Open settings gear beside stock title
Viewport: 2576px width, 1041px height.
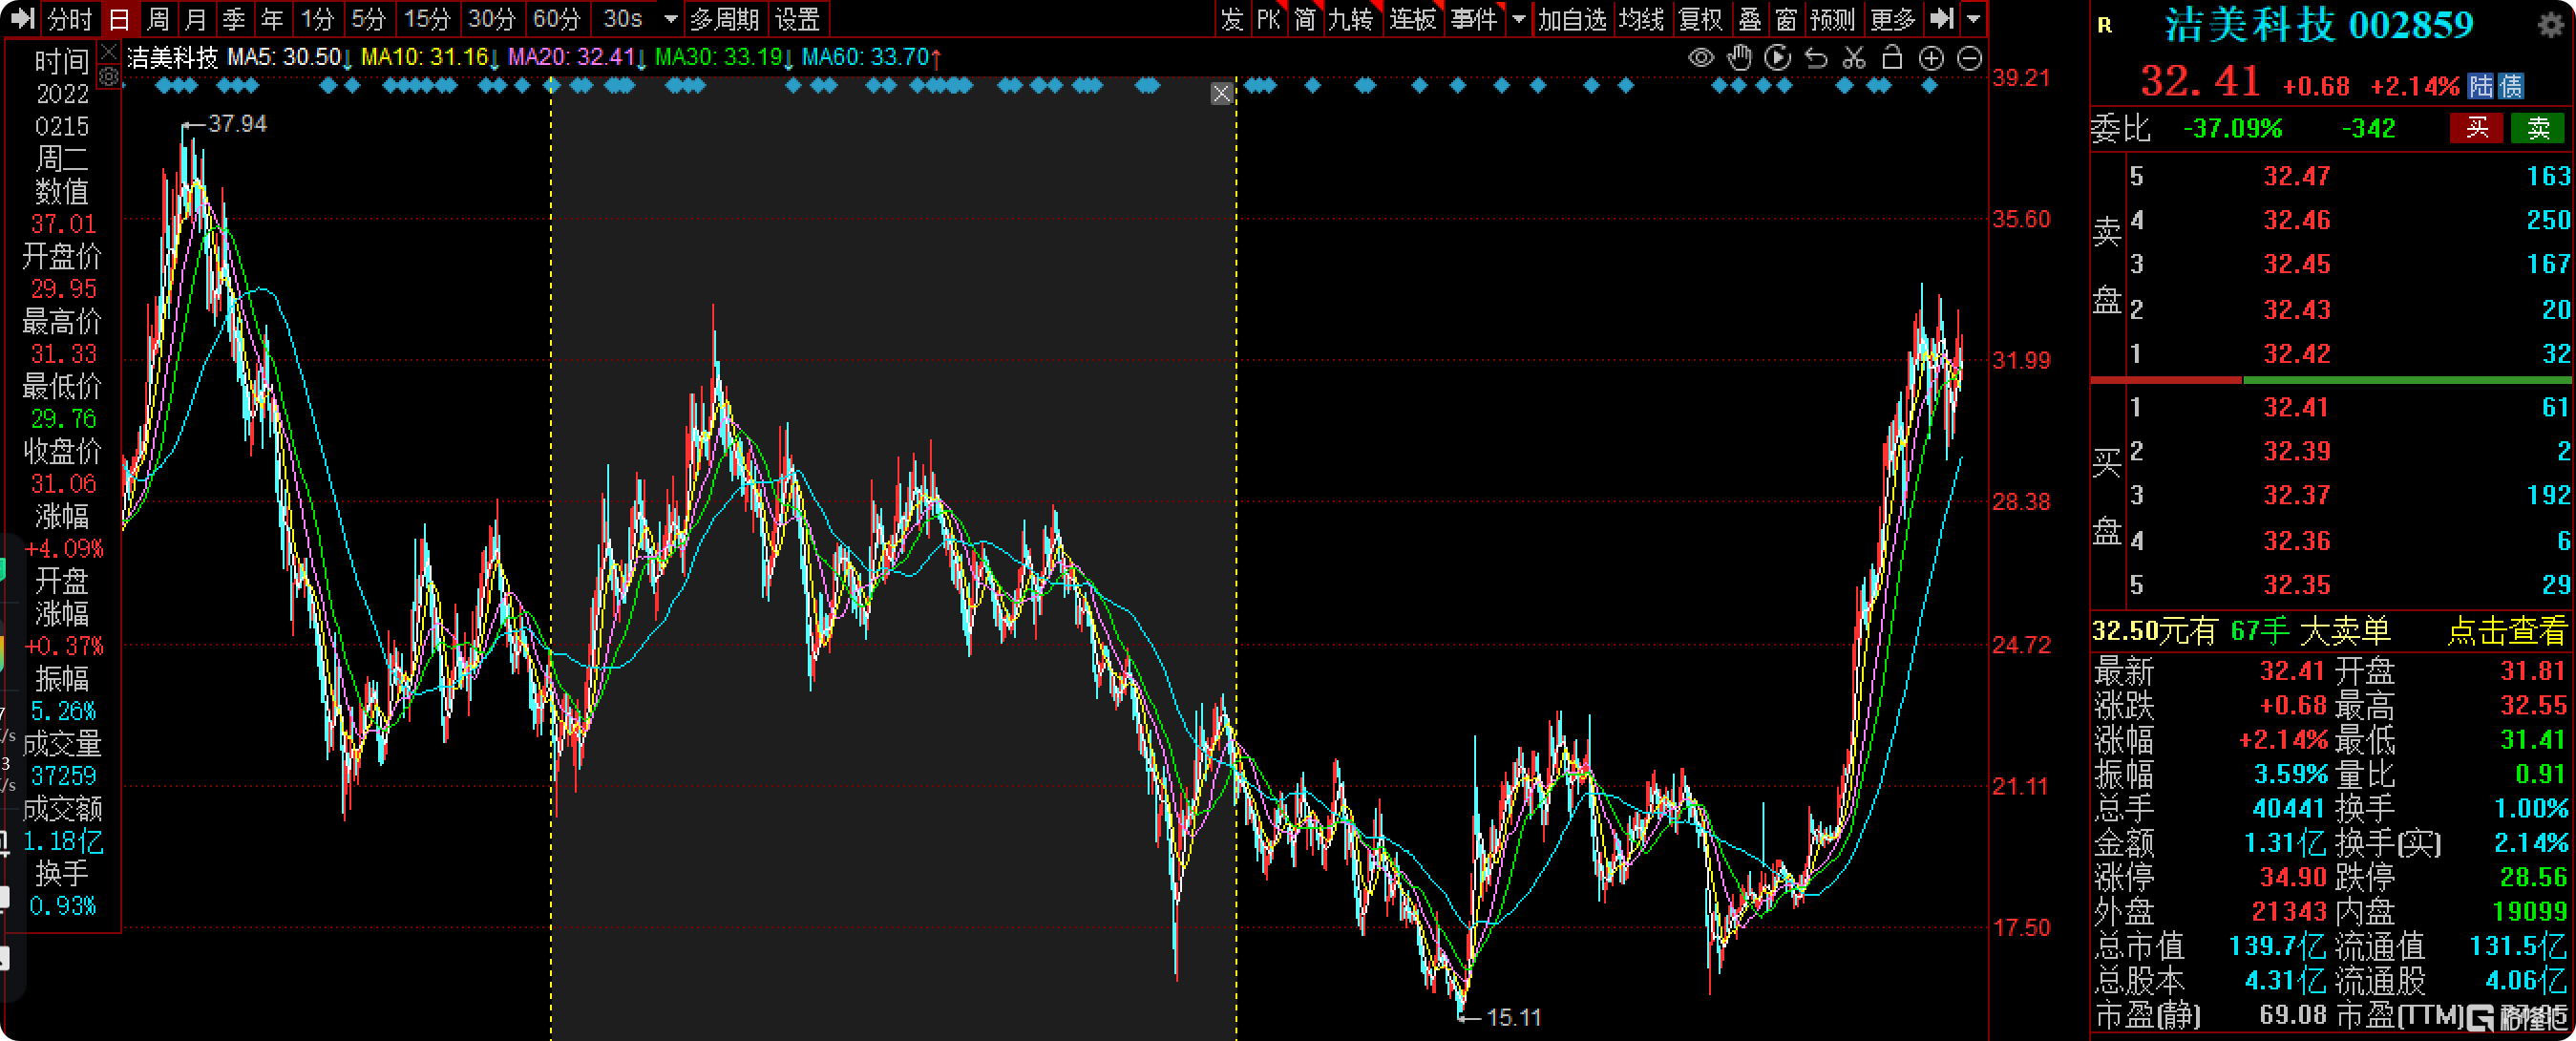pyautogui.click(x=2550, y=24)
